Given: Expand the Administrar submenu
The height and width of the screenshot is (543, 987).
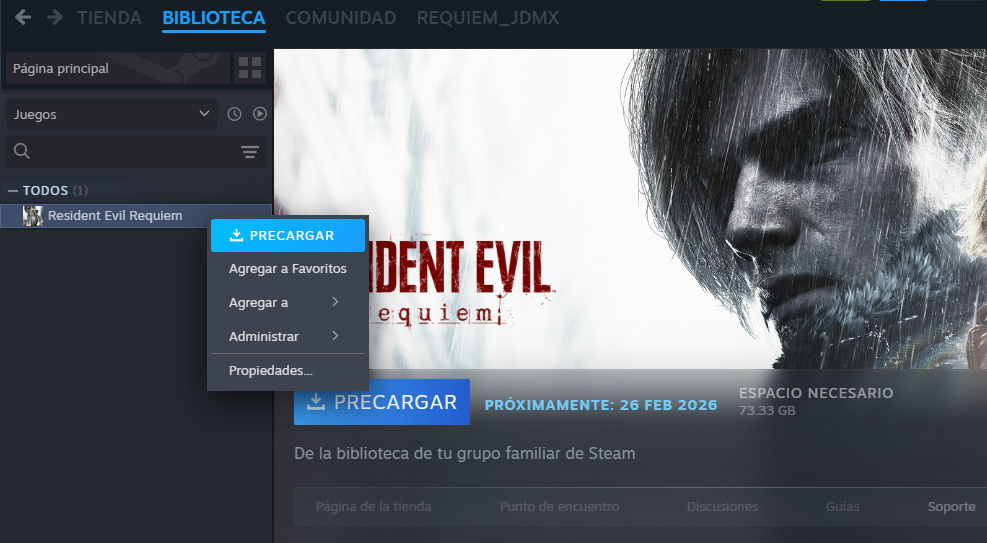Looking at the screenshot, I should (x=284, y=336).
